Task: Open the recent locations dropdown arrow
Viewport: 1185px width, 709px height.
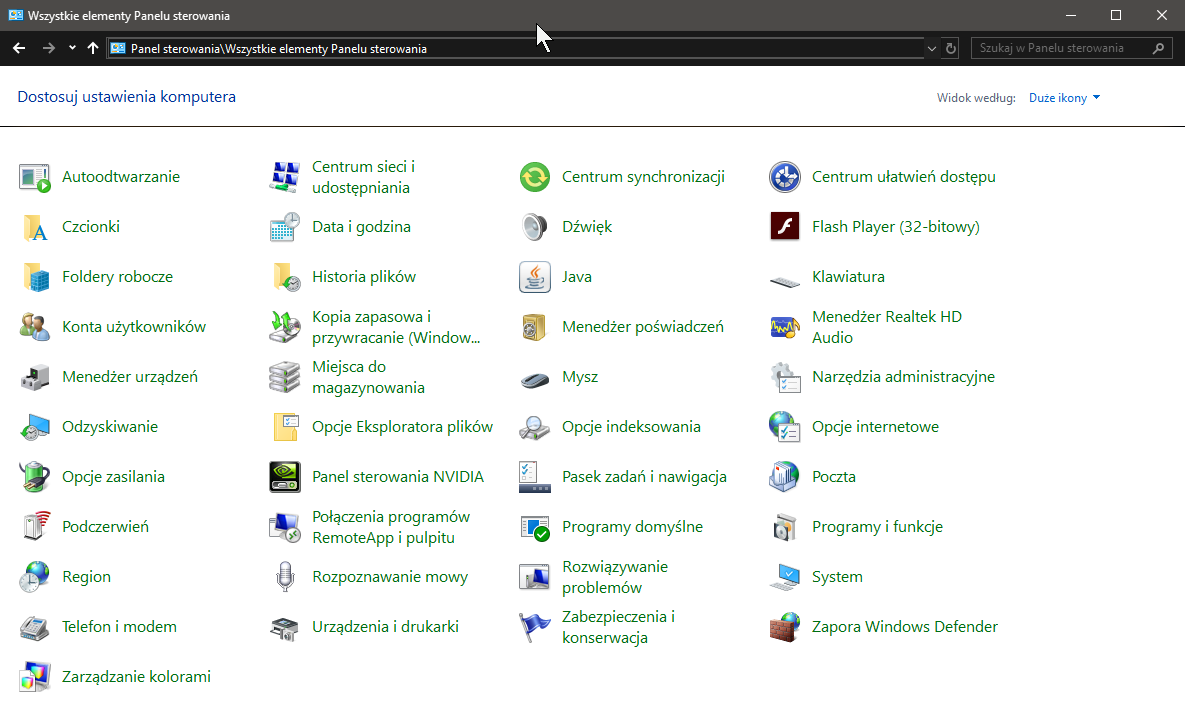Action: coord(72,48)
